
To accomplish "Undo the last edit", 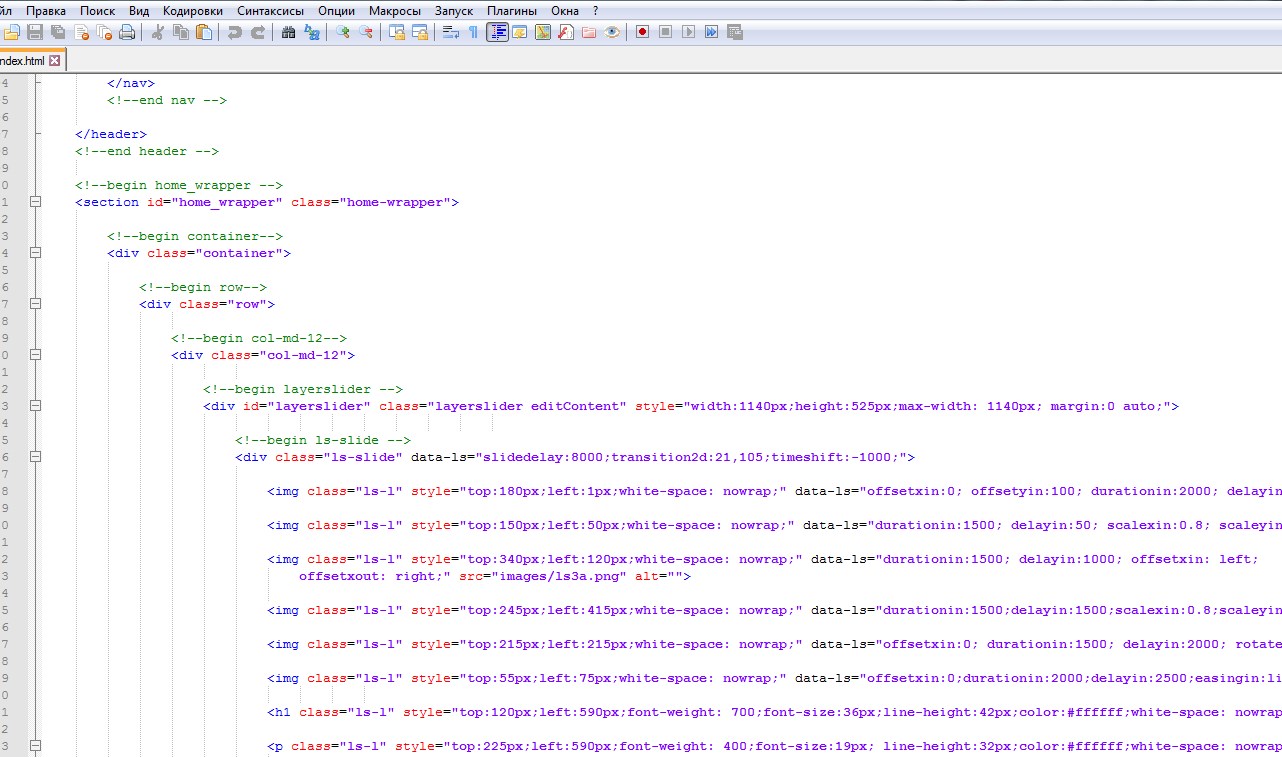I will (x=235, y=31).
